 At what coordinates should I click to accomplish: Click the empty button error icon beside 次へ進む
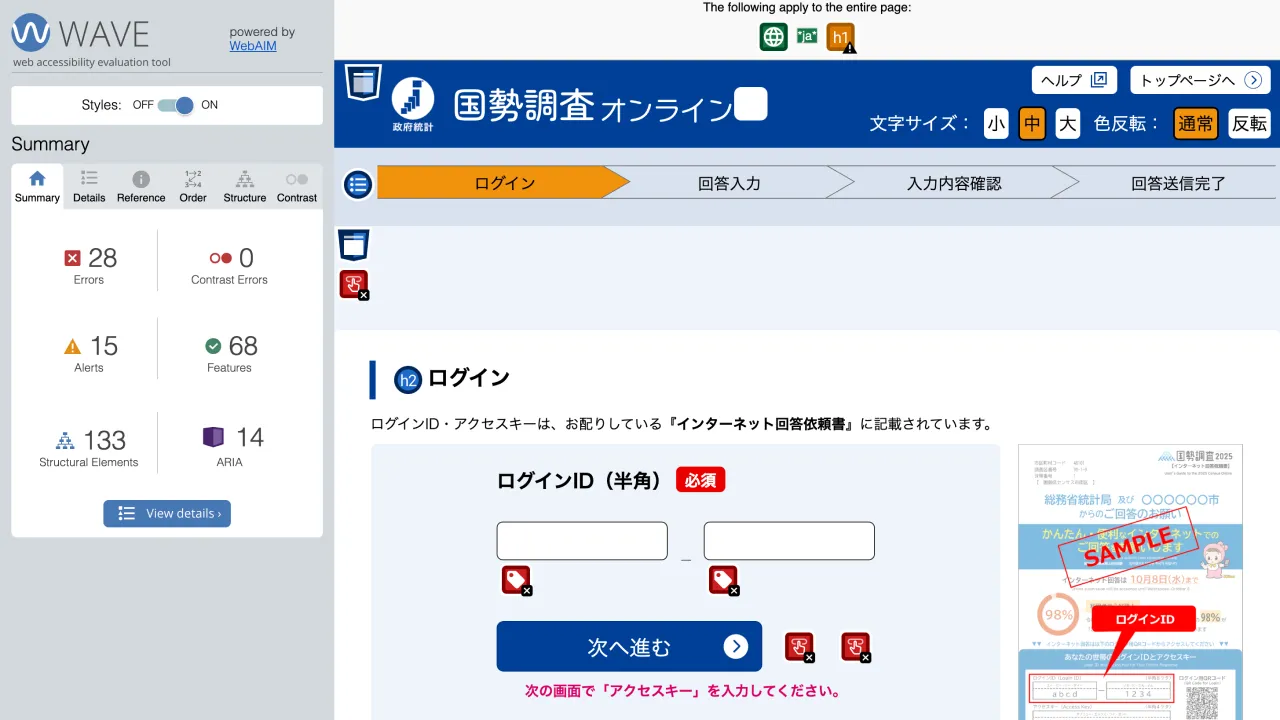tap(799, 646)
